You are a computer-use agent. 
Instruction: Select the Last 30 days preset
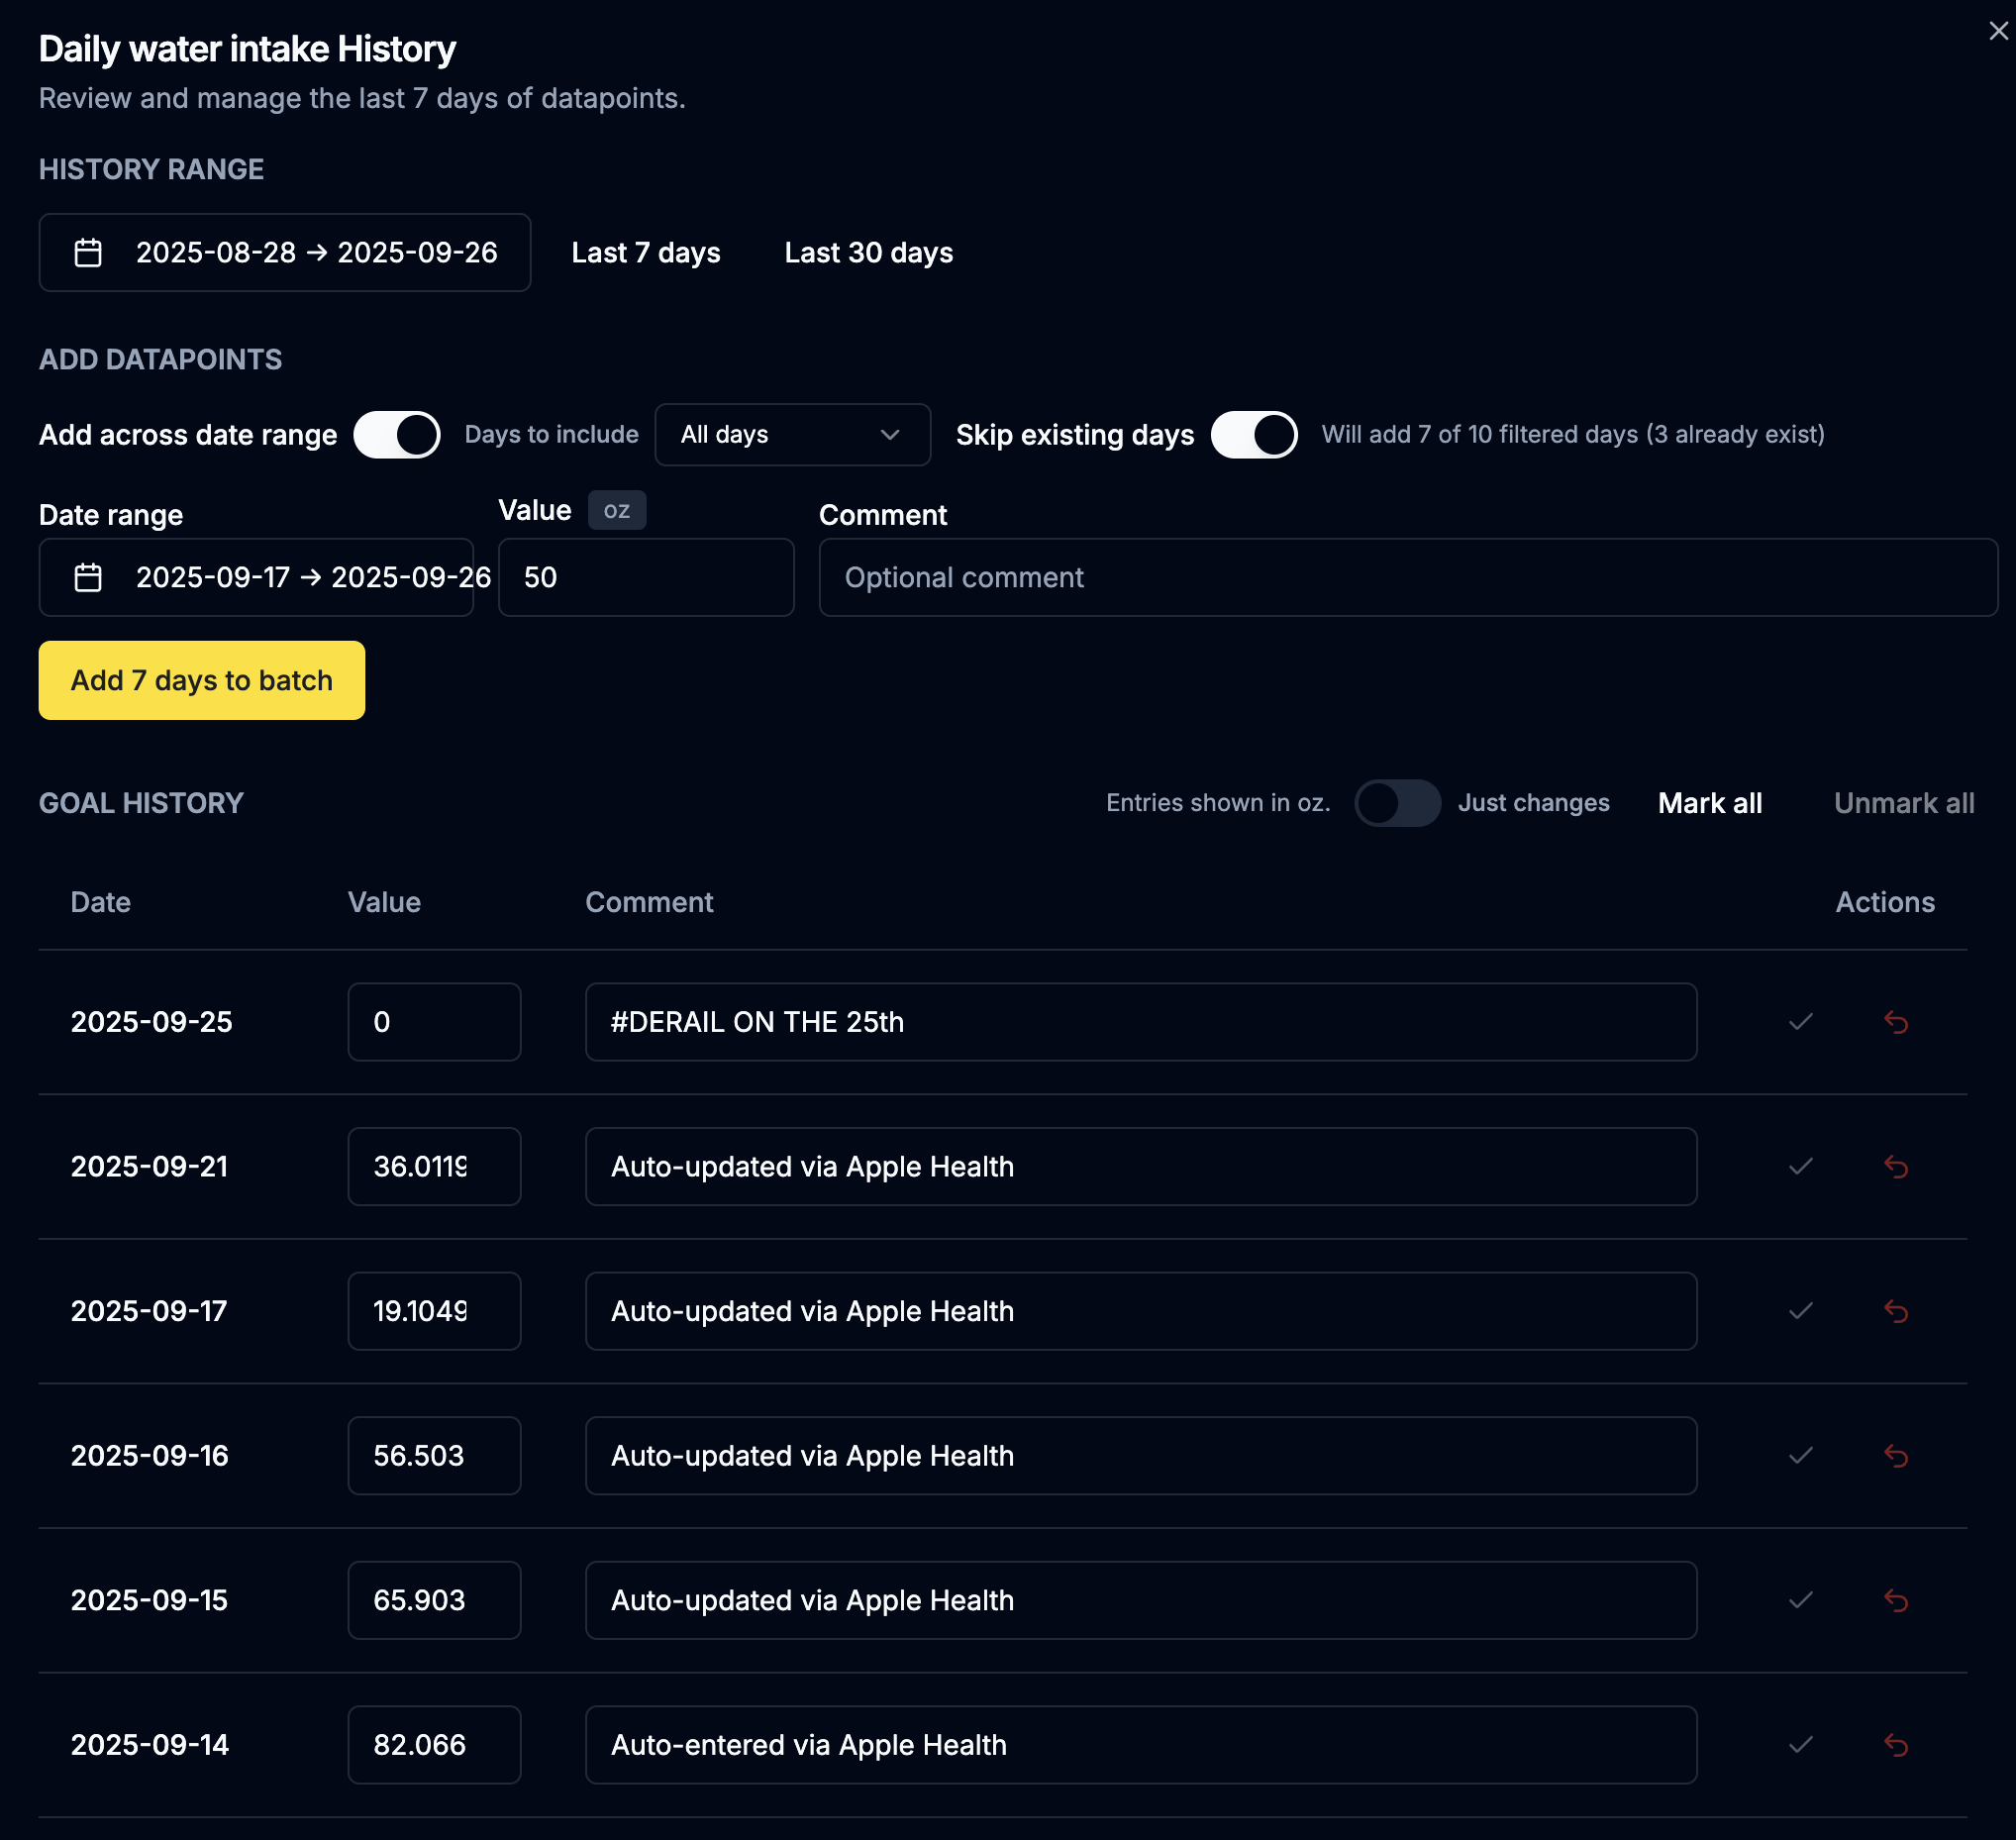[x=868, y=253]
